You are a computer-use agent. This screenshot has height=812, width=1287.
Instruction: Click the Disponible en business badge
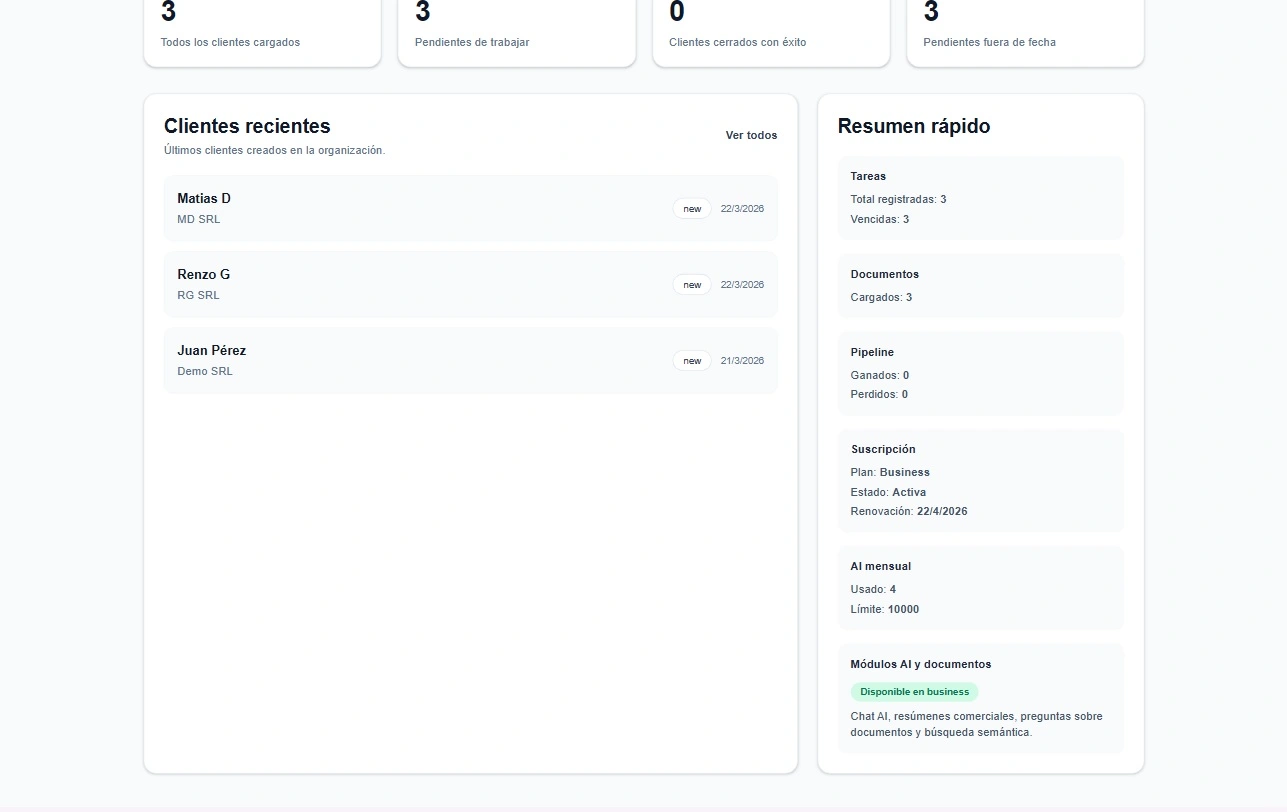click(914, 692)
